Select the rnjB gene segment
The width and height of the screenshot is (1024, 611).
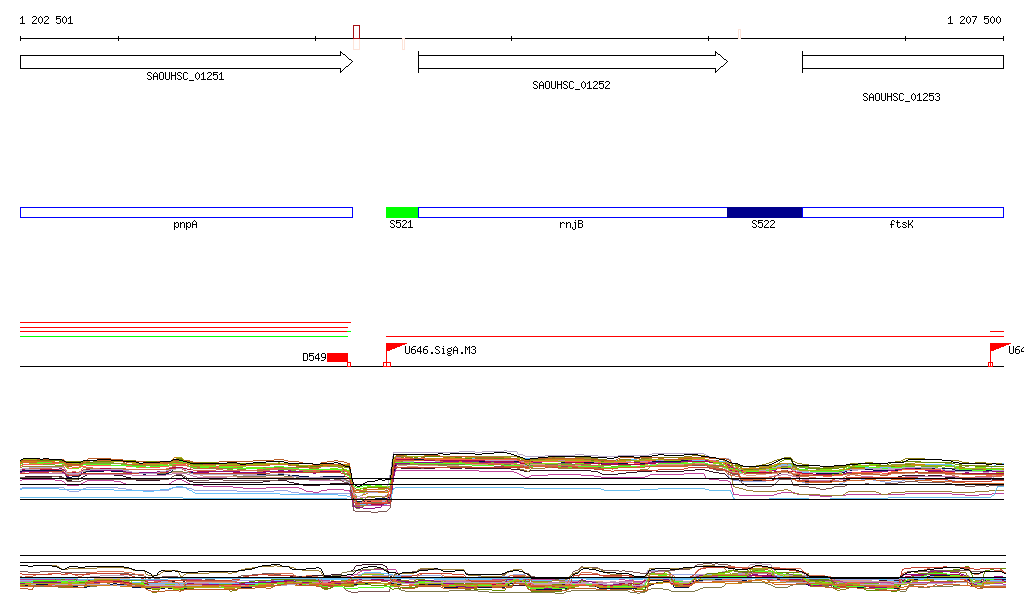(x=572, y=212)
